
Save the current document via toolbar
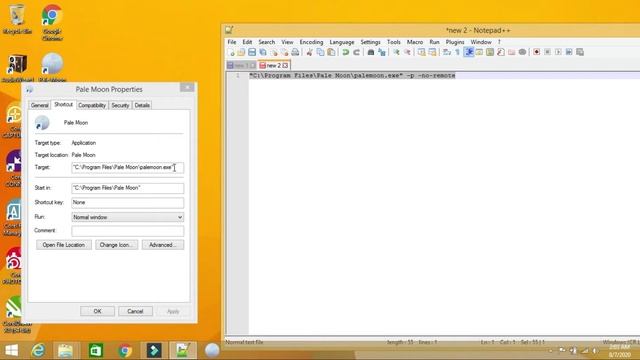click(x=252, y=52)
